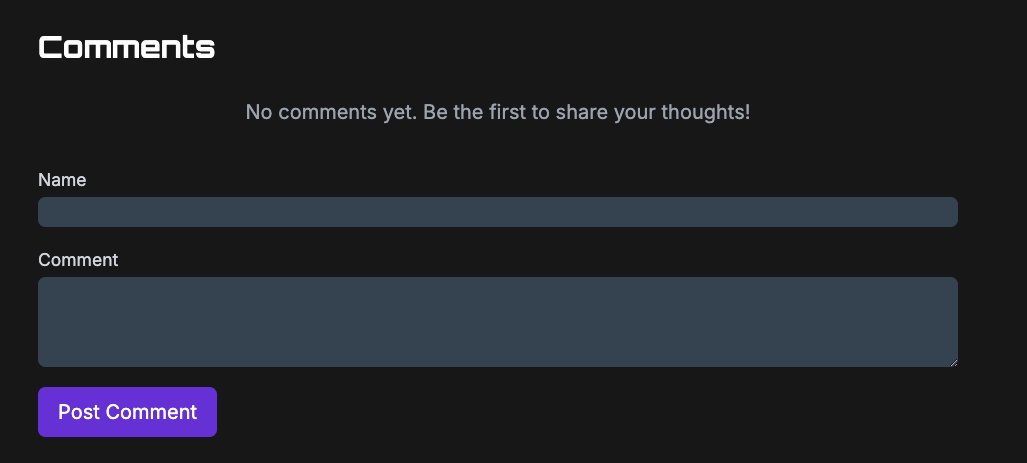This screenshot has height=463, width=1027.
Task: Click the label above the Name input
Action: point(62,180)
